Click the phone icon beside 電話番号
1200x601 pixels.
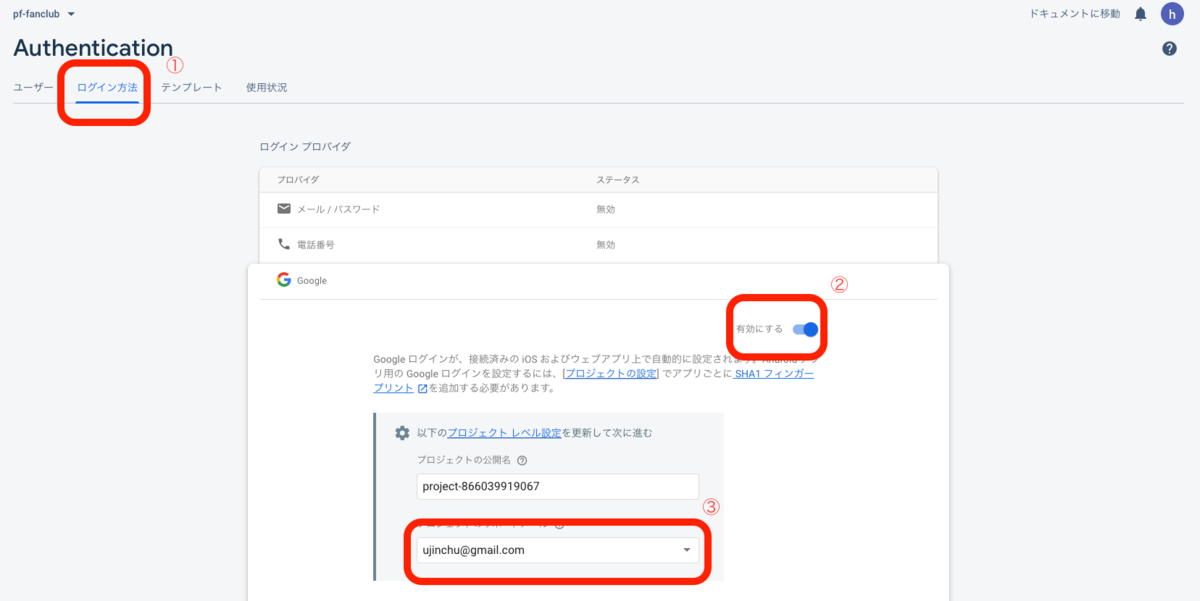(x=284, y=244)
